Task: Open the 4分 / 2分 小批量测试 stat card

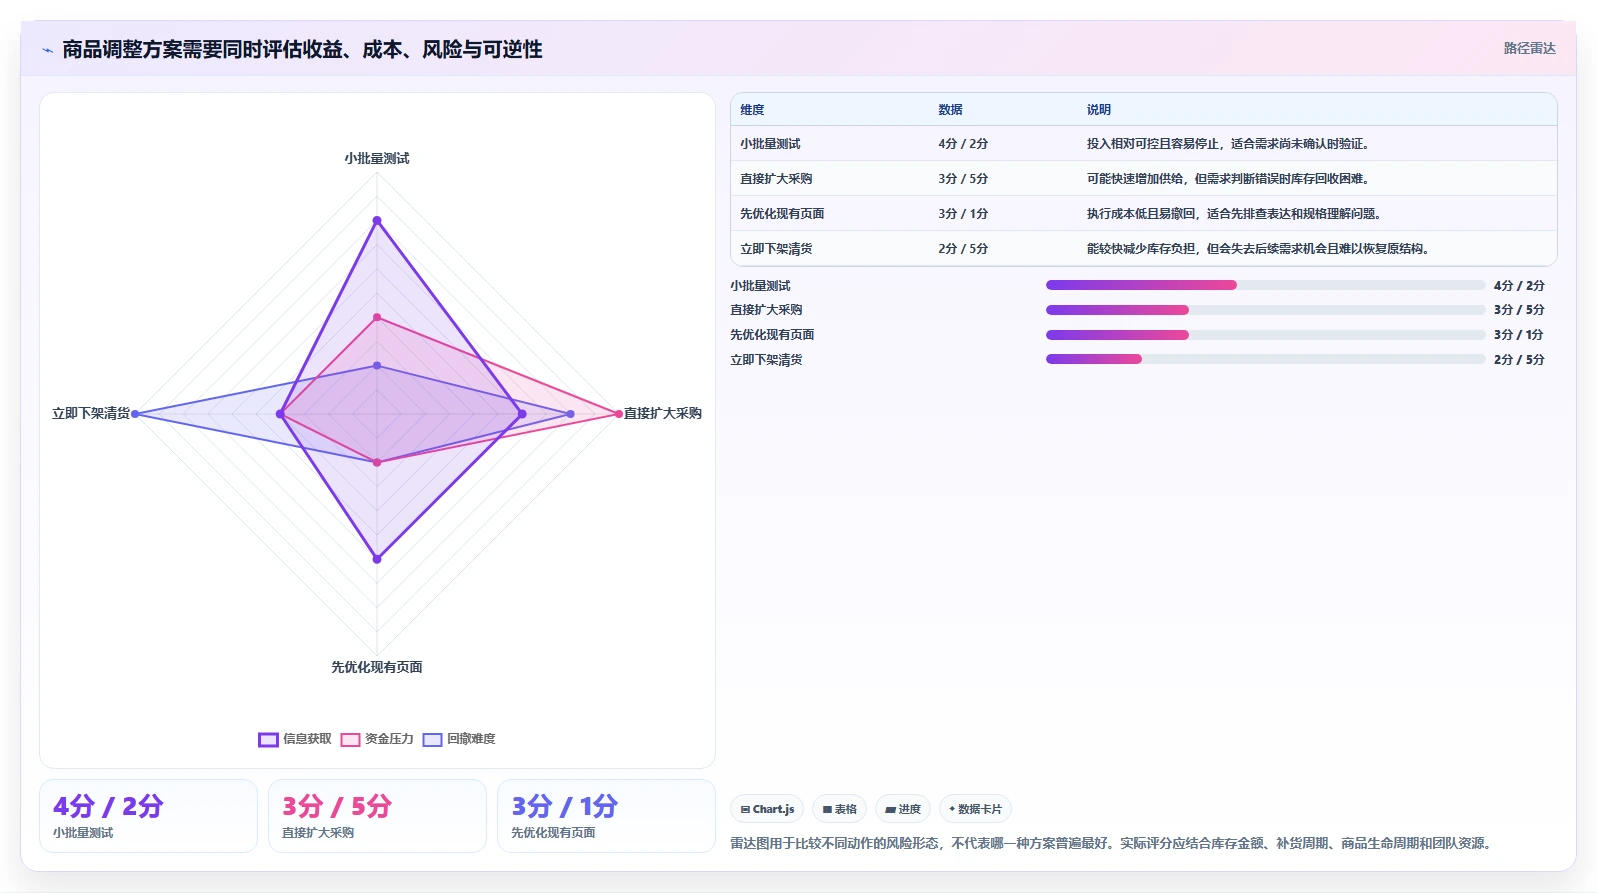Action: [x=148, y=816]
